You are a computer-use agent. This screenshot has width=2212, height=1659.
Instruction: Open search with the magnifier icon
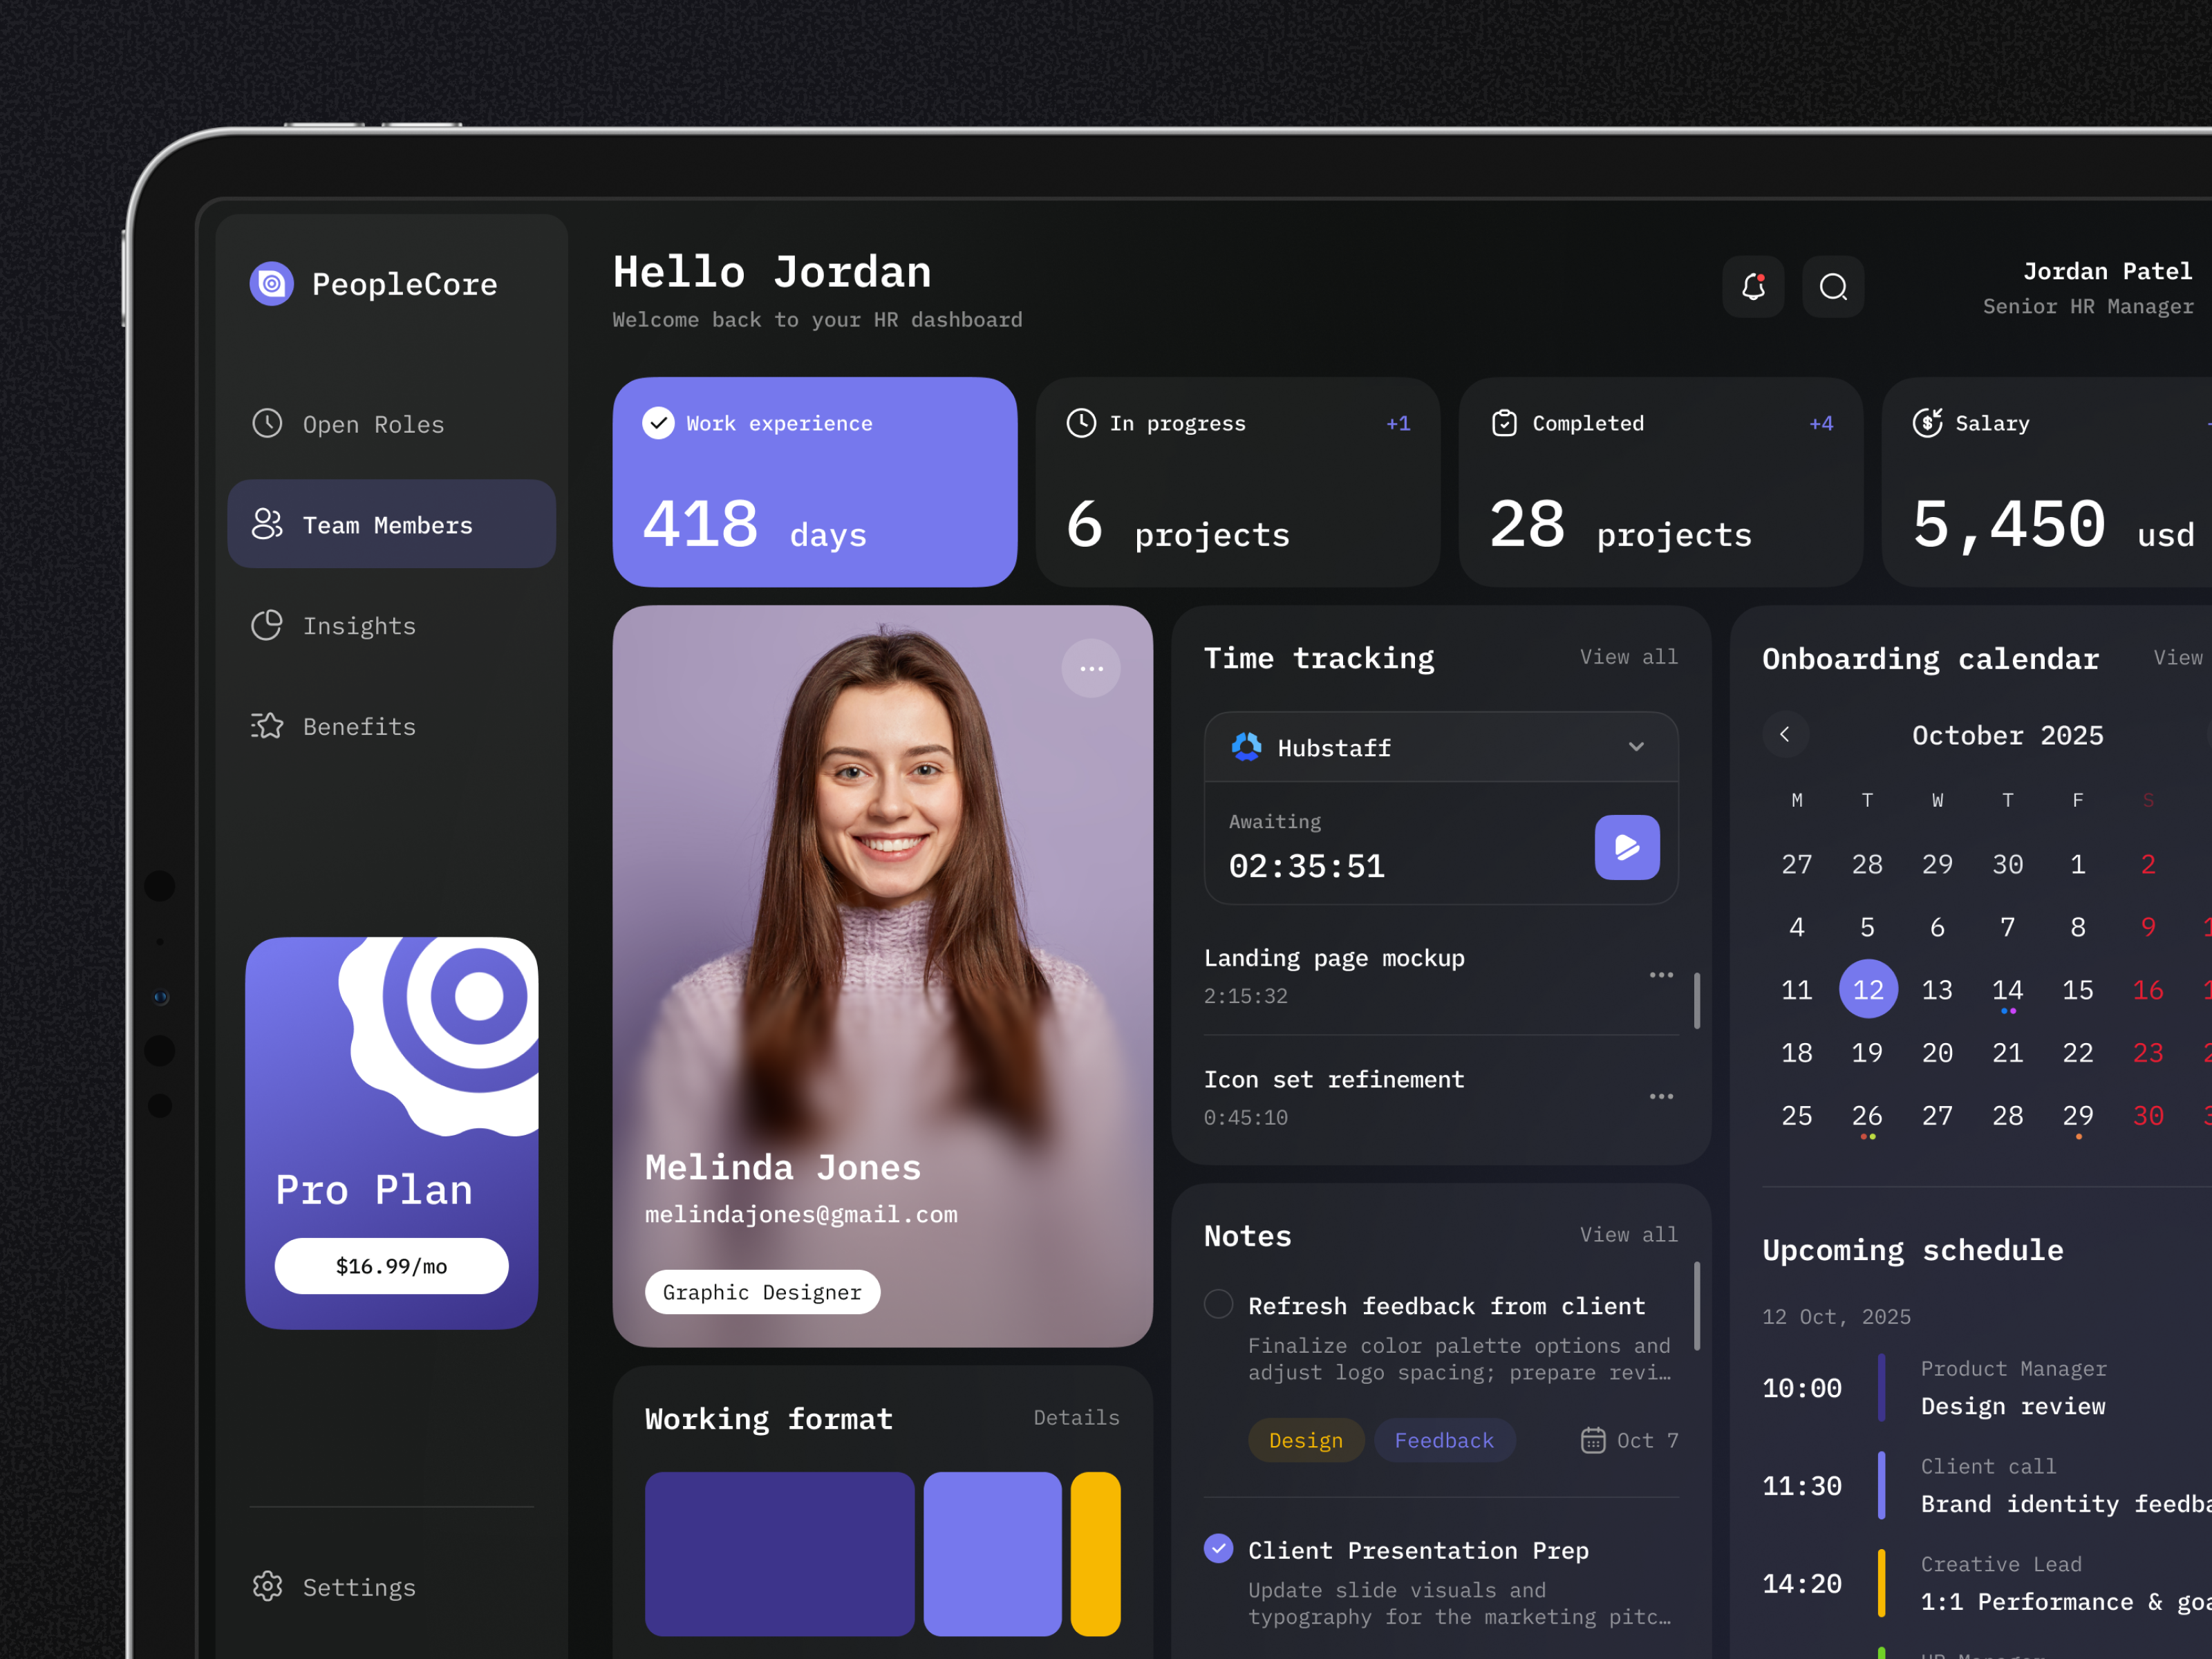(1833, 287)
